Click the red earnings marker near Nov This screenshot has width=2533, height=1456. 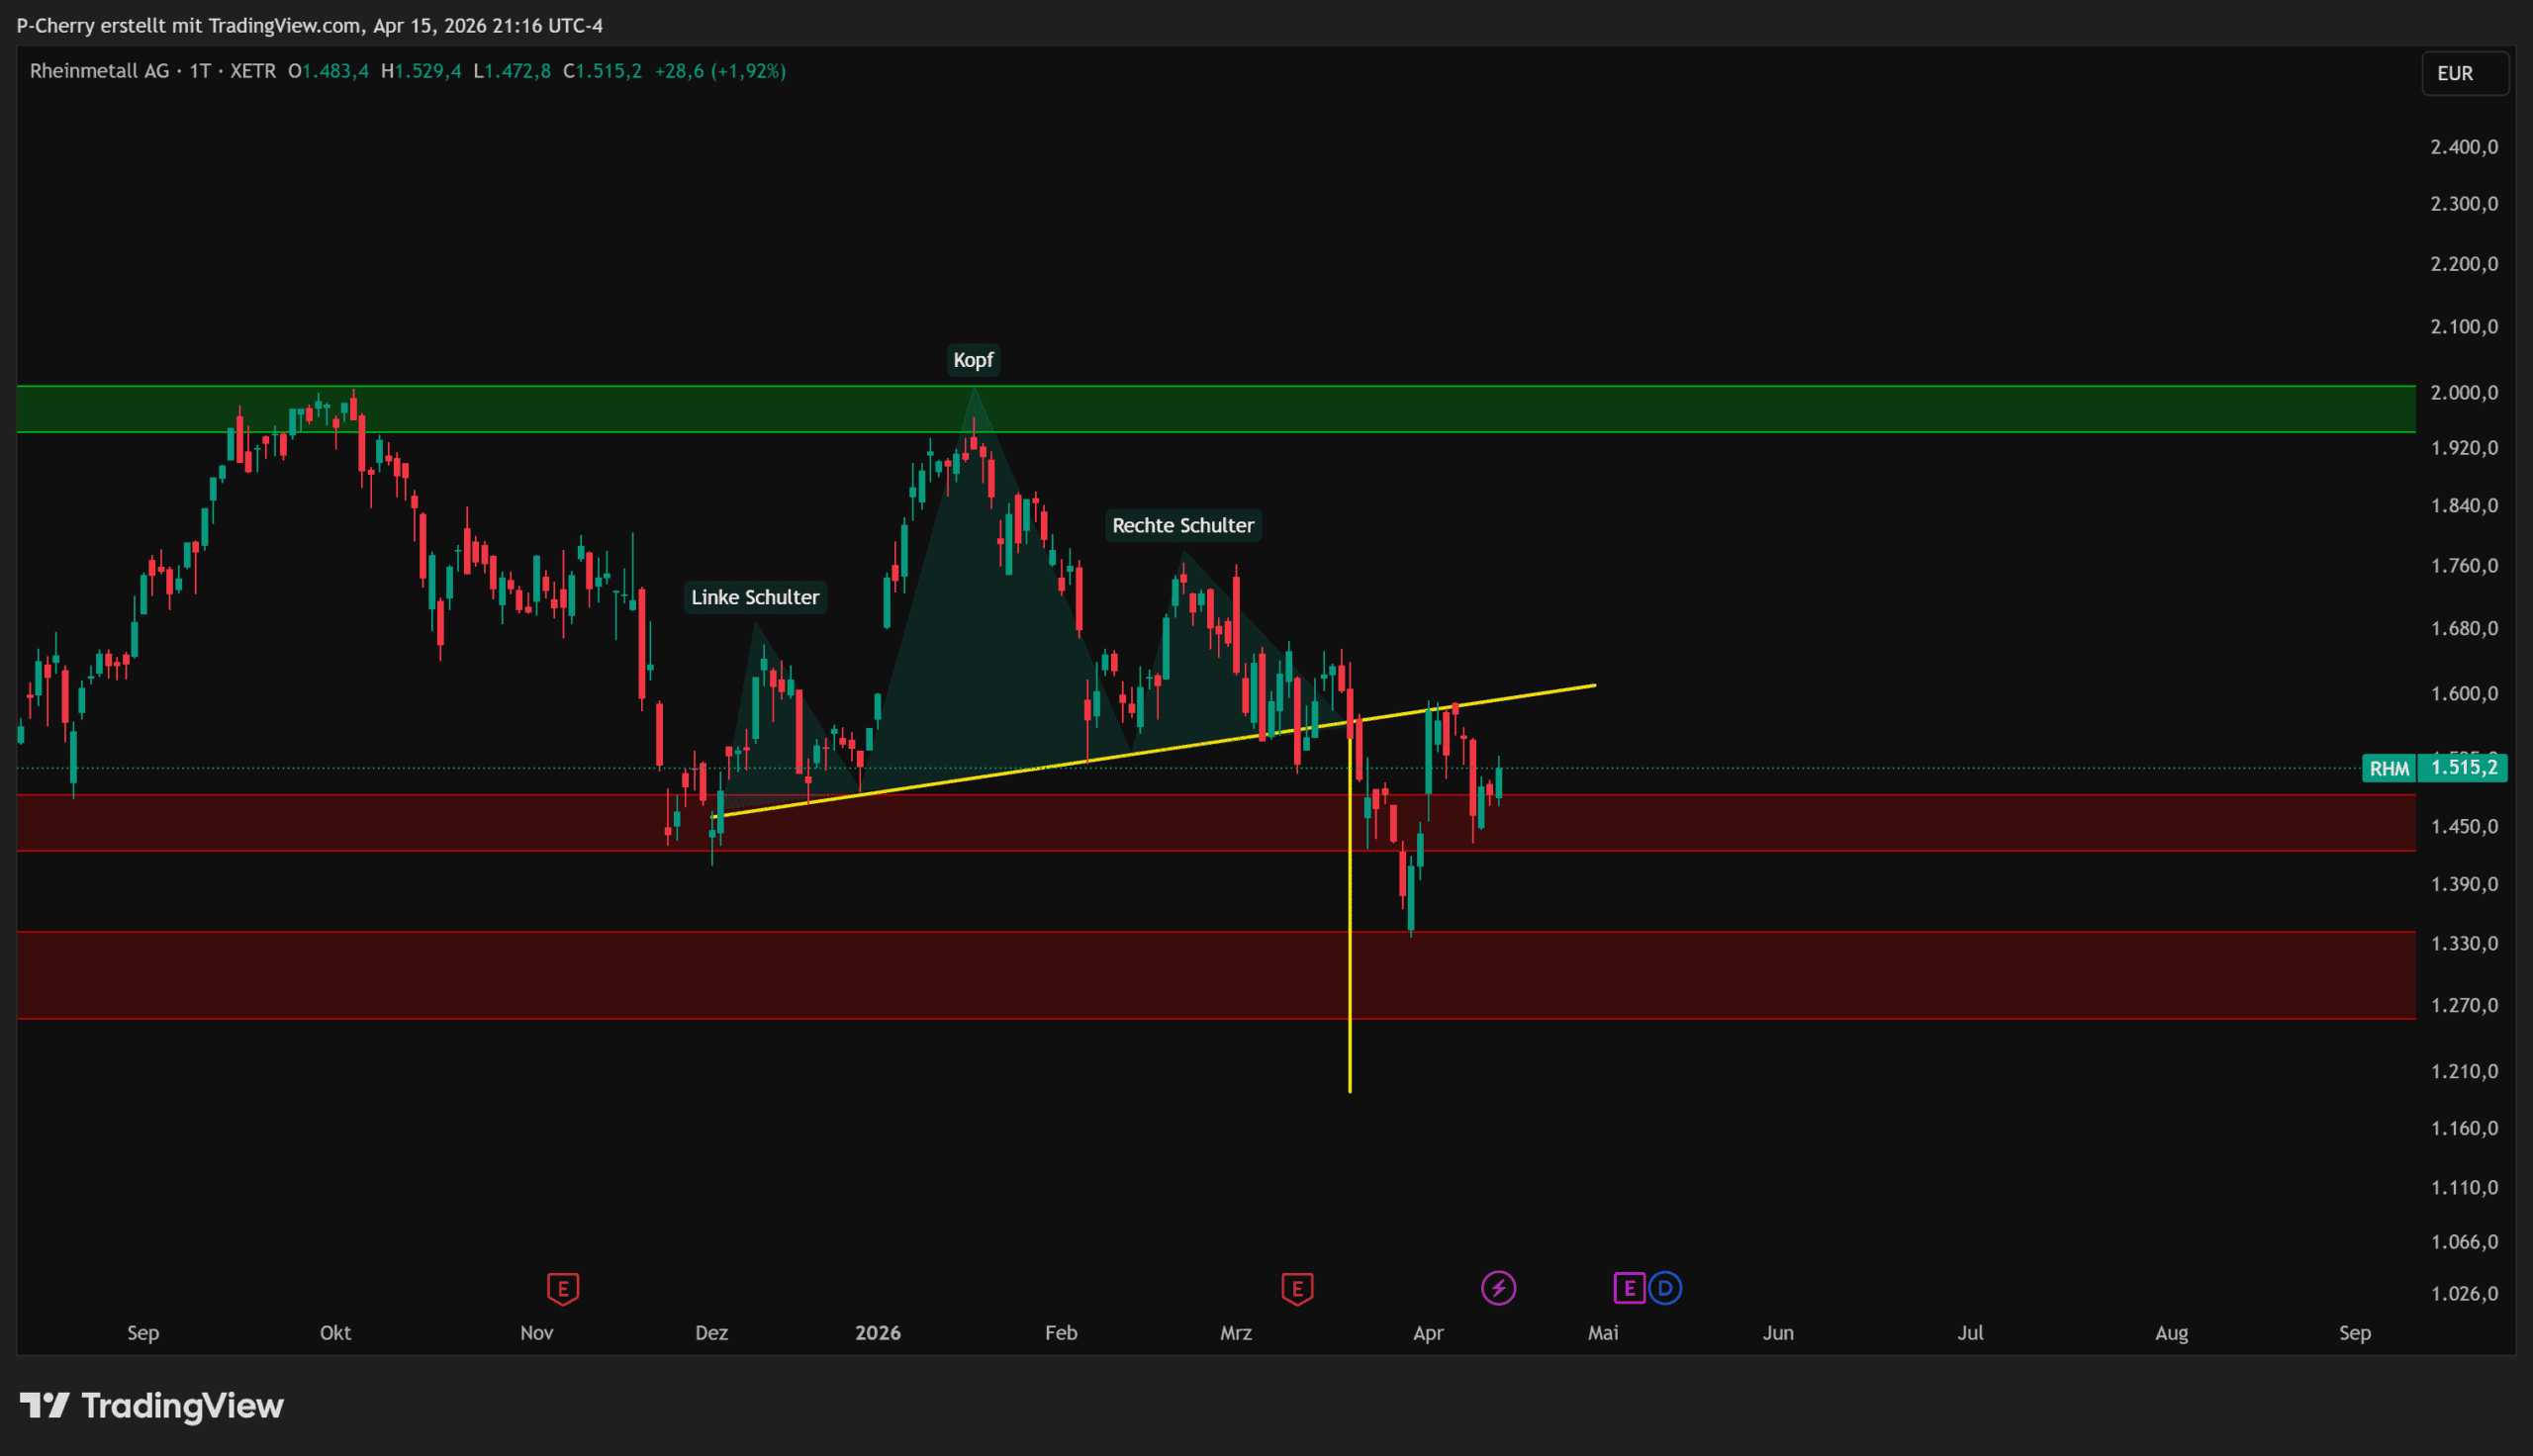pyautogui.click(x=563, y=1288)
